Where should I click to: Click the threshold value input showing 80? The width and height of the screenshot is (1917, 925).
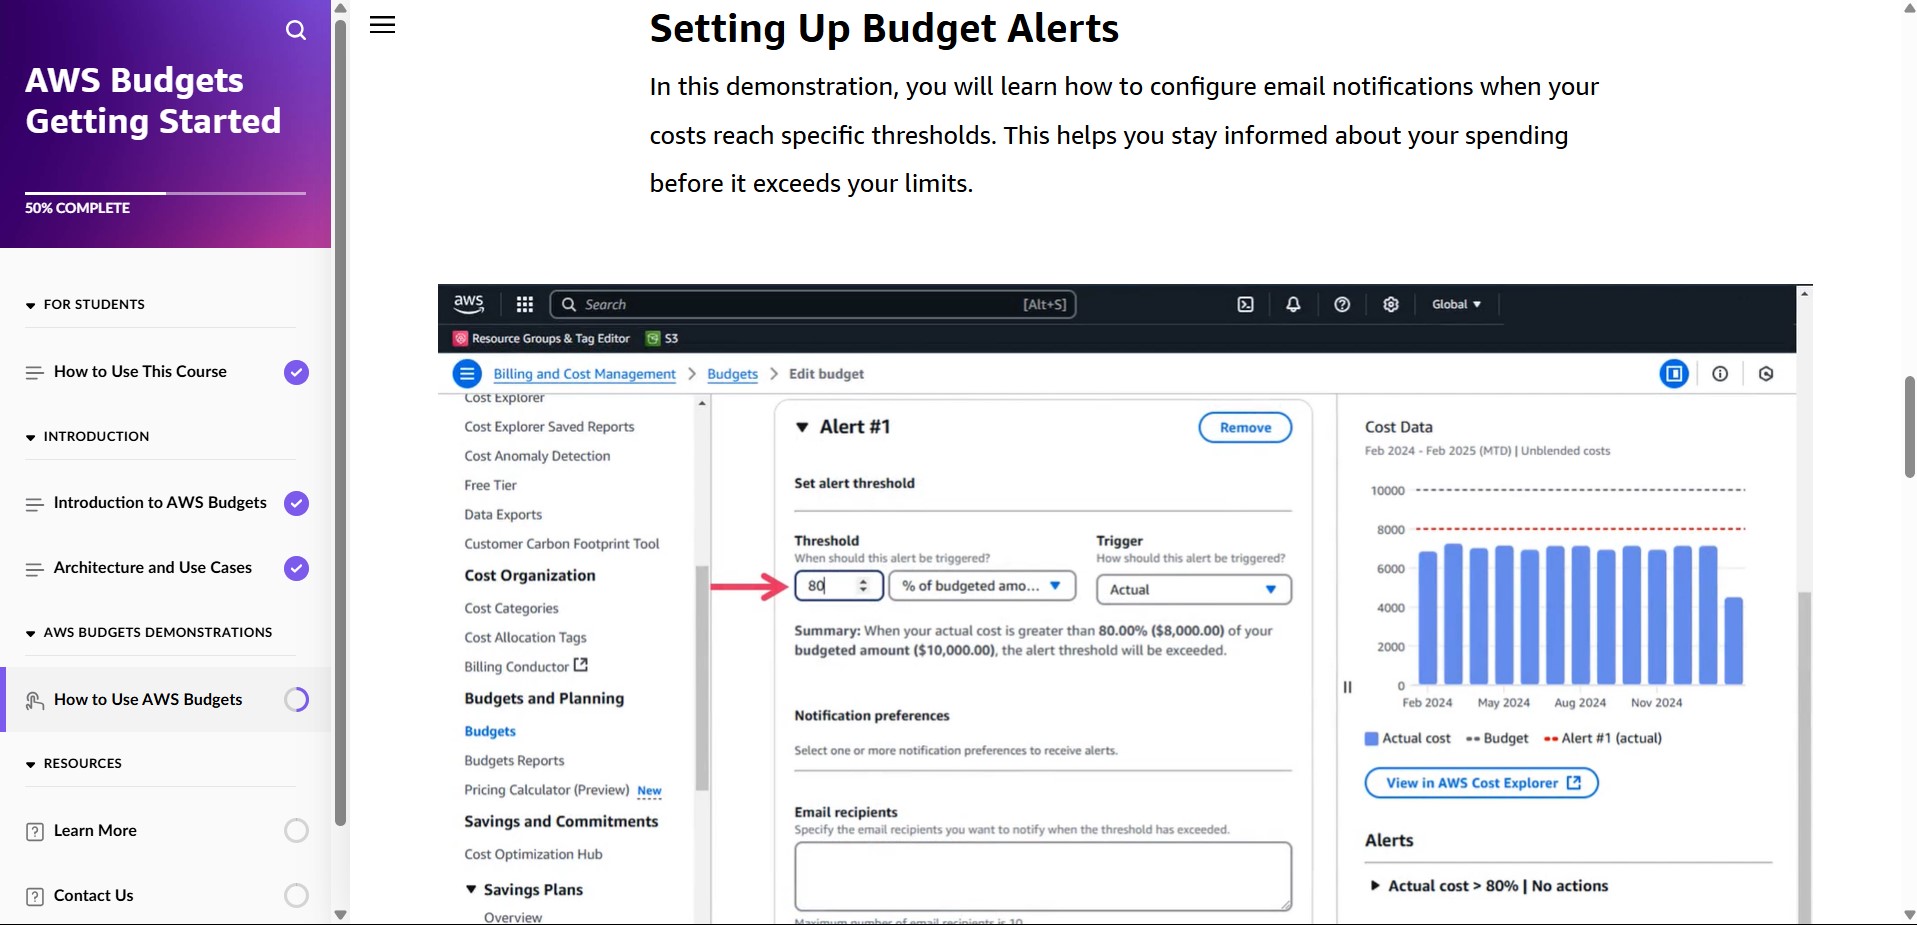coord(838,586)
